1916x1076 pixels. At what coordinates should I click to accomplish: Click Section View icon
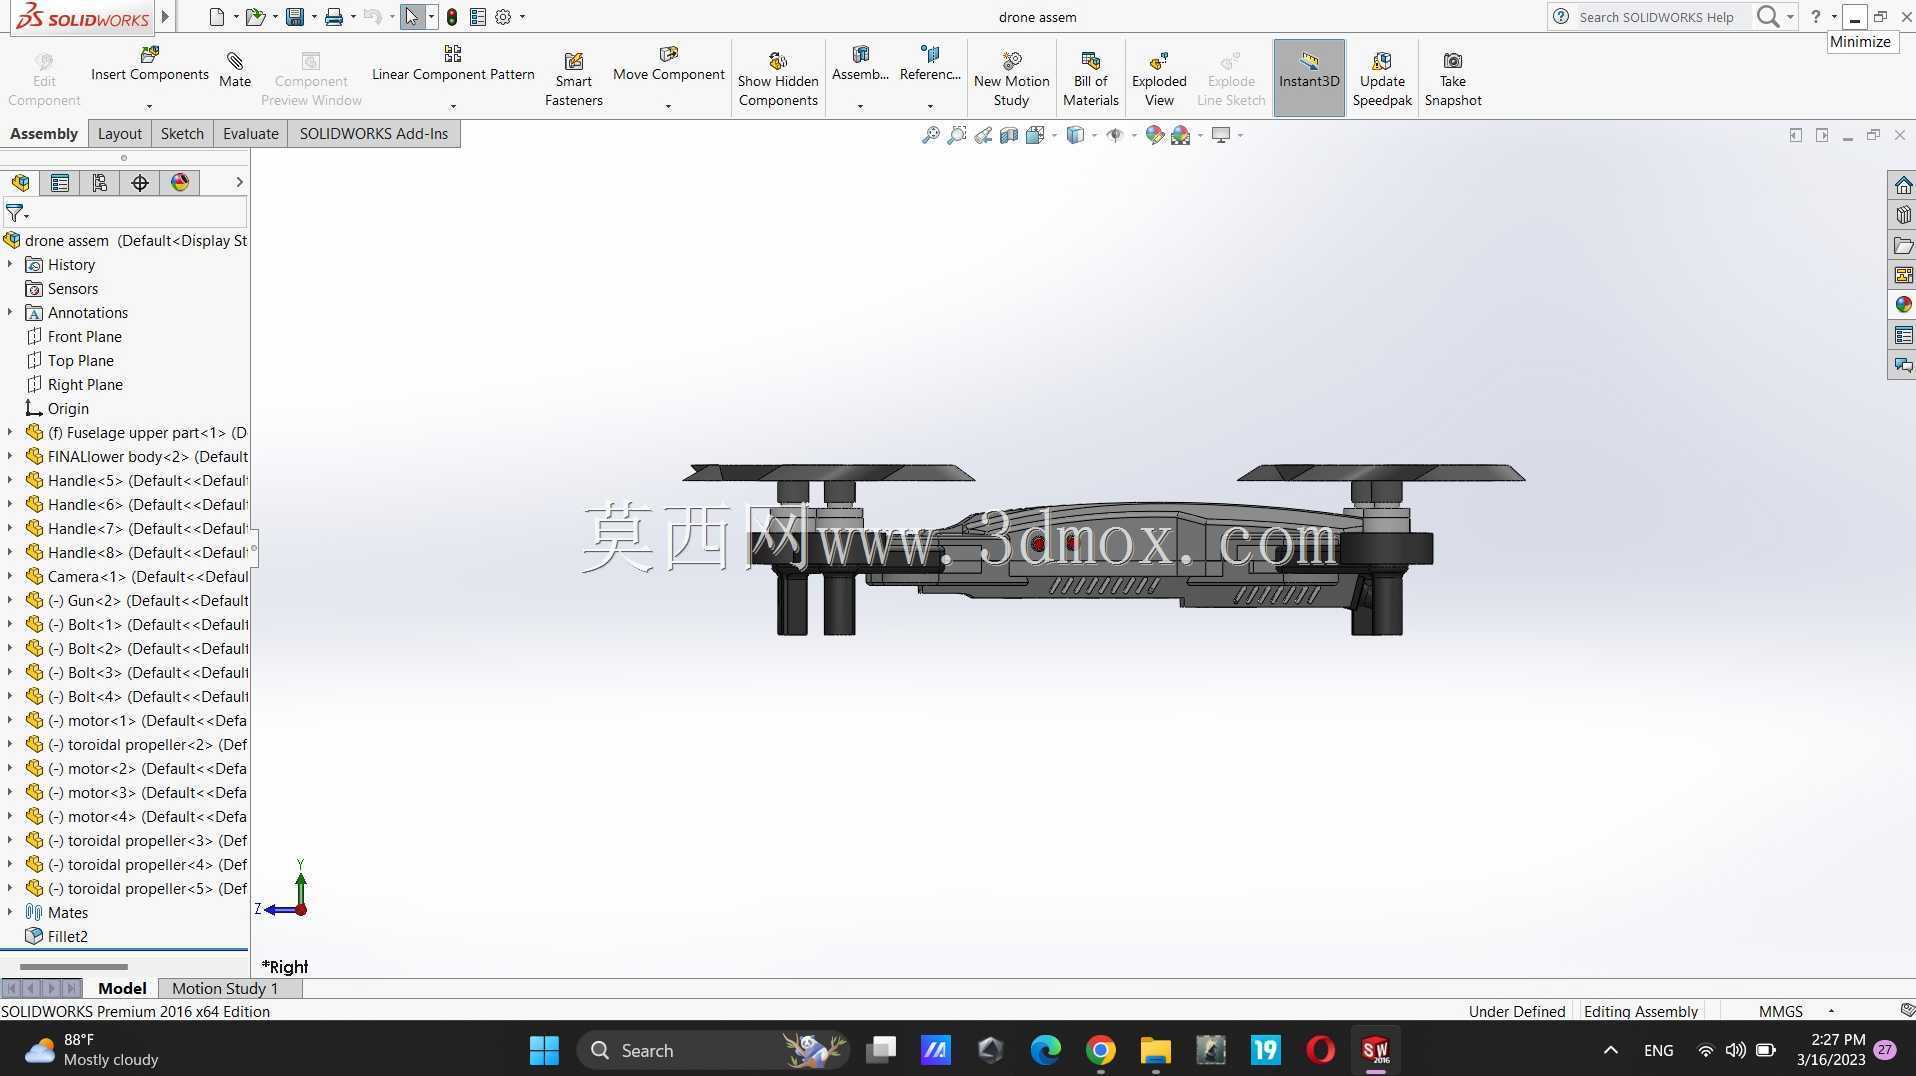coord(1009,135)
